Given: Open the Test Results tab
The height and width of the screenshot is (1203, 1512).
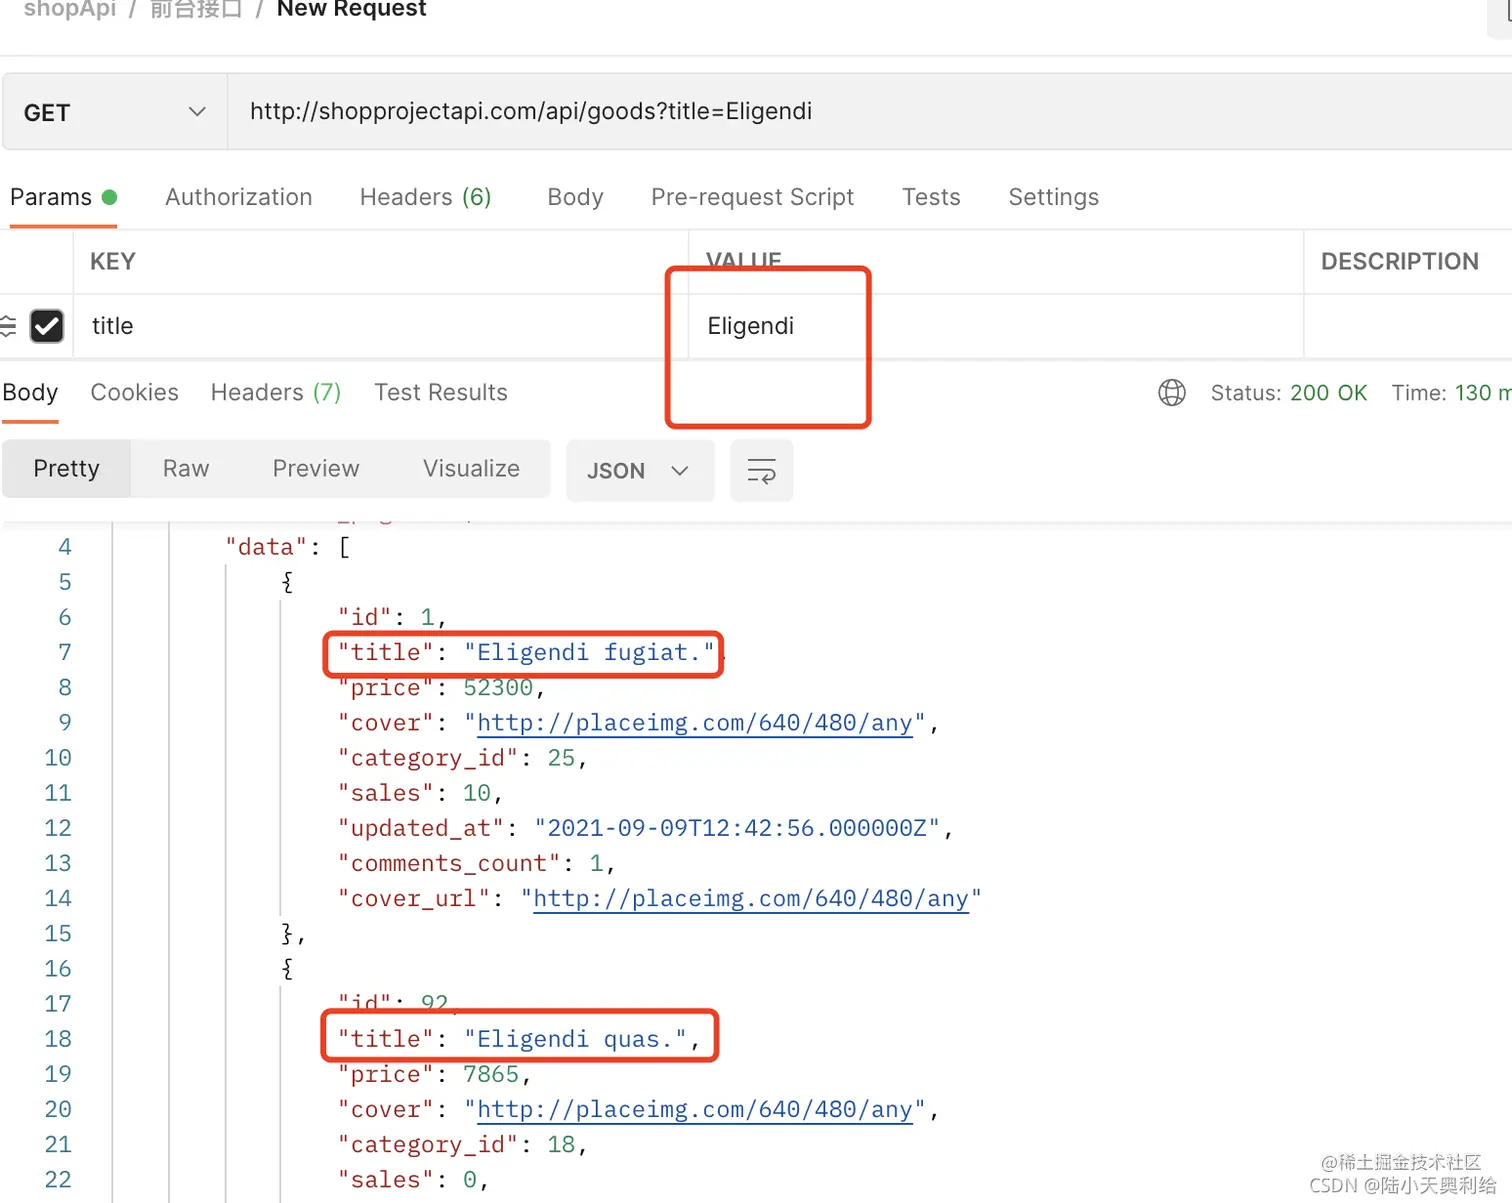Looking at the screenshot, I should point(441,393).
